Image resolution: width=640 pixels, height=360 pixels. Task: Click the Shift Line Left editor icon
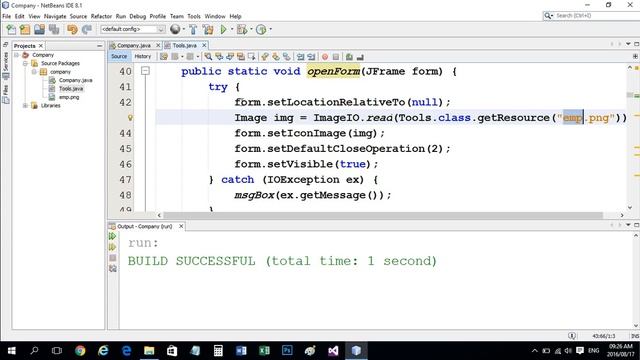pyautogui.click(x=300, y=57)
